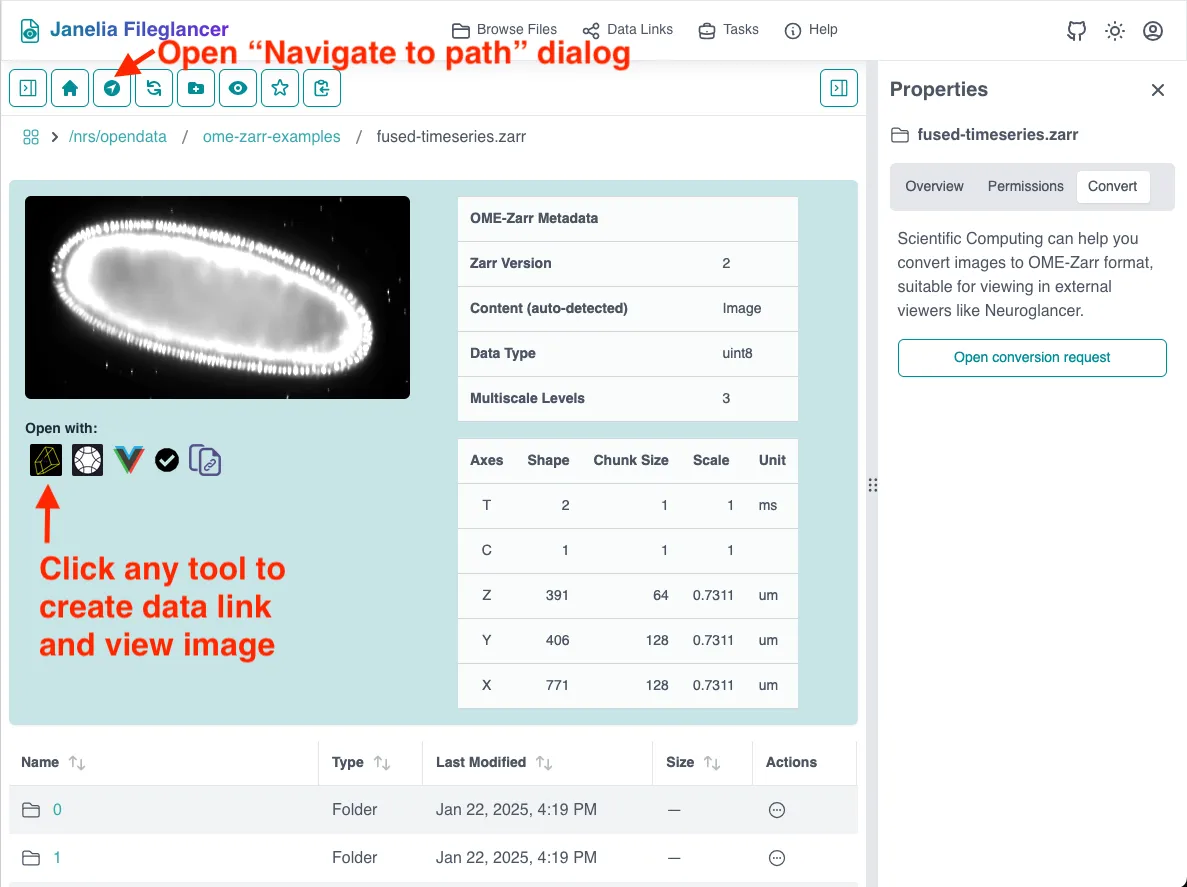This screenshot has height=887, width=1187.
Task: Refresh the file list
Action: pos(154,88)
